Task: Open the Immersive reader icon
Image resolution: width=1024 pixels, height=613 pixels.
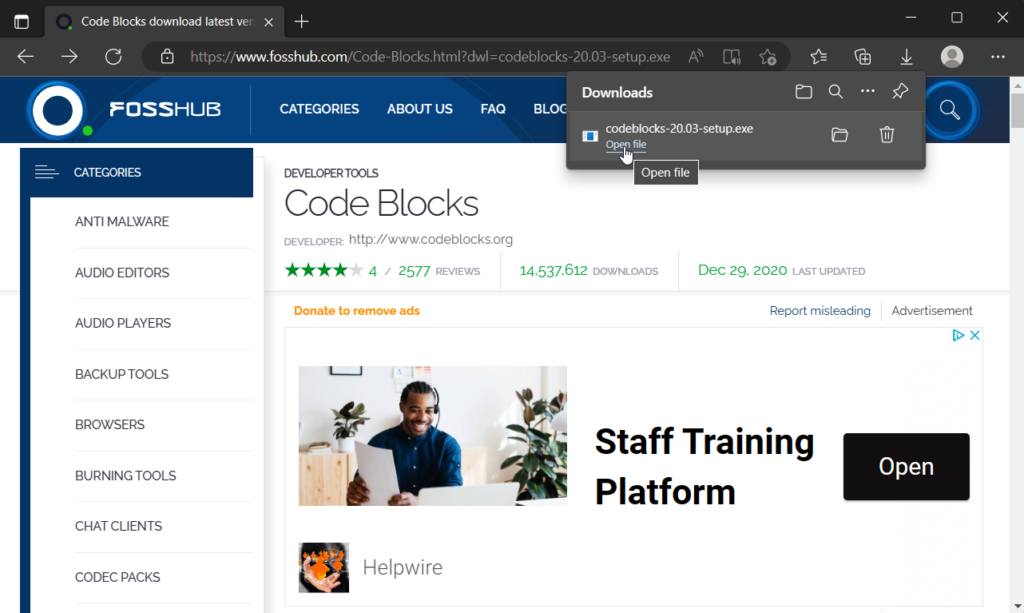Action: tap(732, 57)
